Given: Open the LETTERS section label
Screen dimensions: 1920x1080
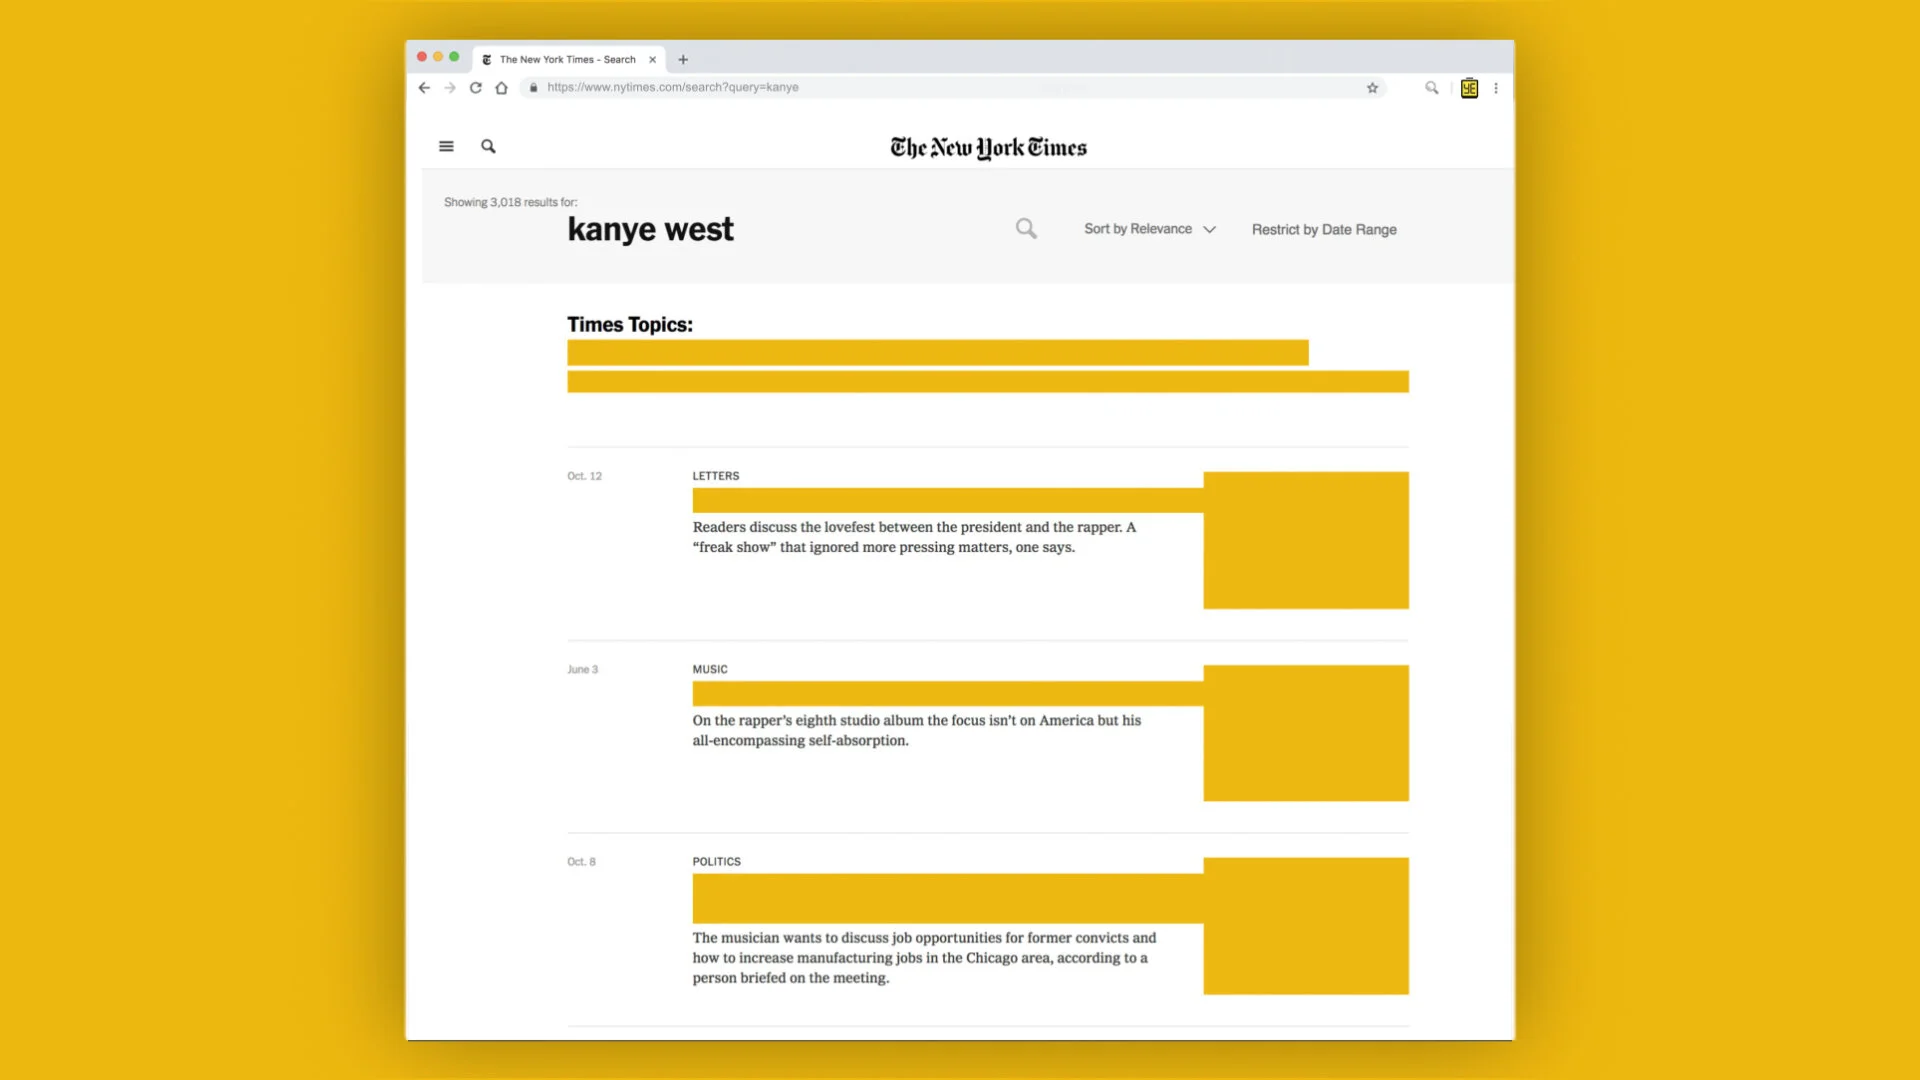Looking at the screenshot, I should 716,476.
